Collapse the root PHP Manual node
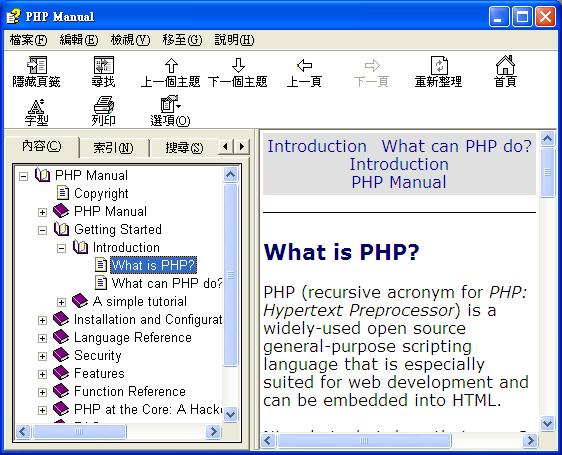 coord(23,176)
